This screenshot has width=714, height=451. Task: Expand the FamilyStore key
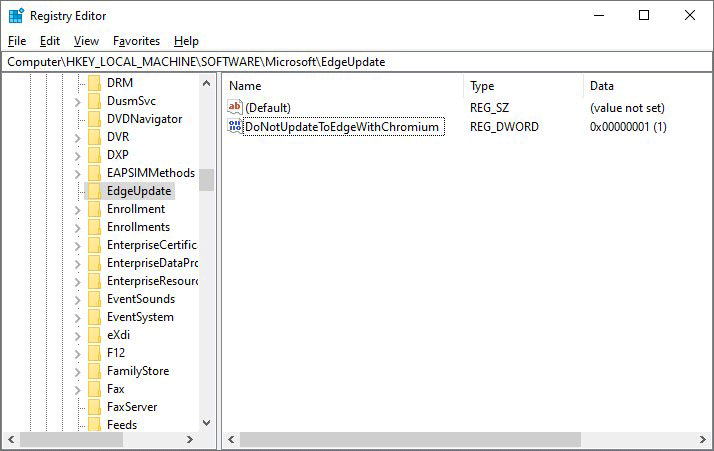click(x=77, y=372)
